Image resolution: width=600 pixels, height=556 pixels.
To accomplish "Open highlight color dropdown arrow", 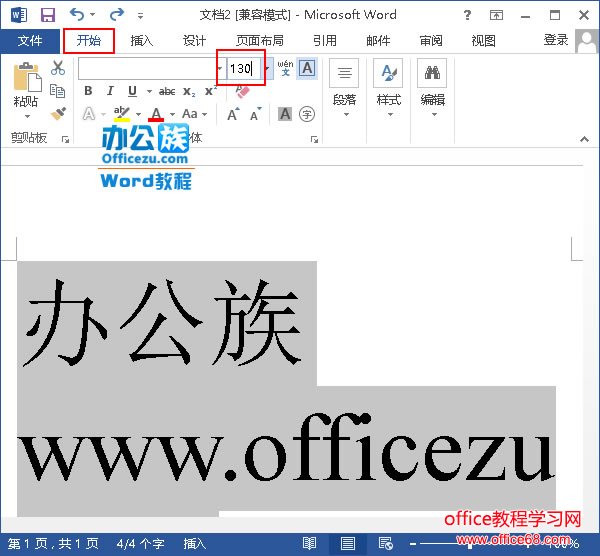I will click(139, 114).
